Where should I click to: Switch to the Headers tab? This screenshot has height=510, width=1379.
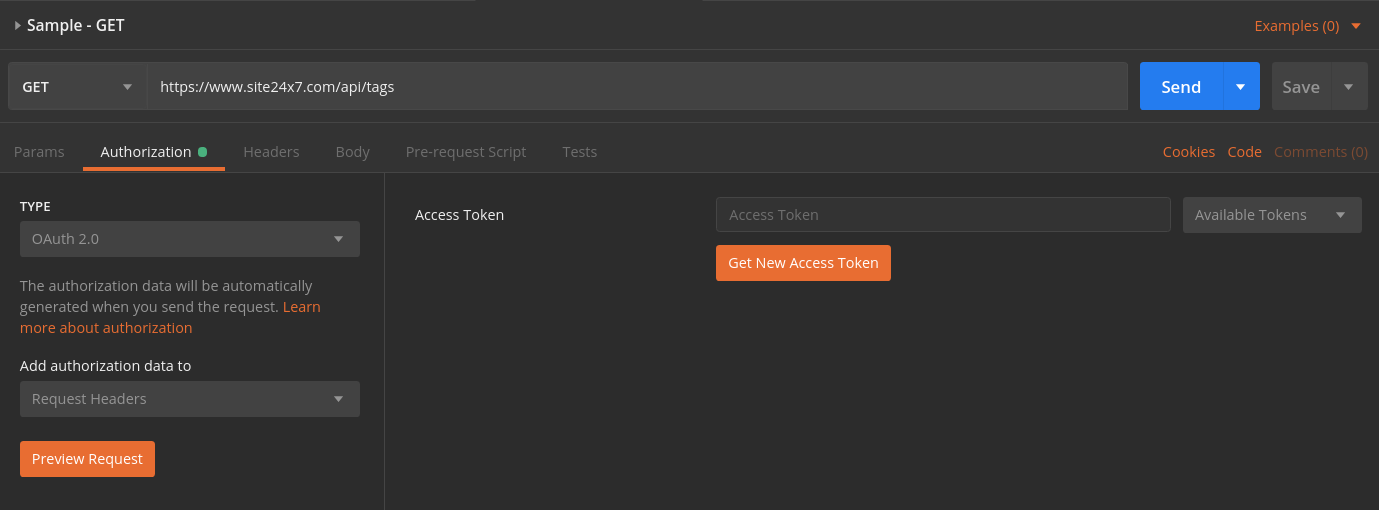(271, 152)
